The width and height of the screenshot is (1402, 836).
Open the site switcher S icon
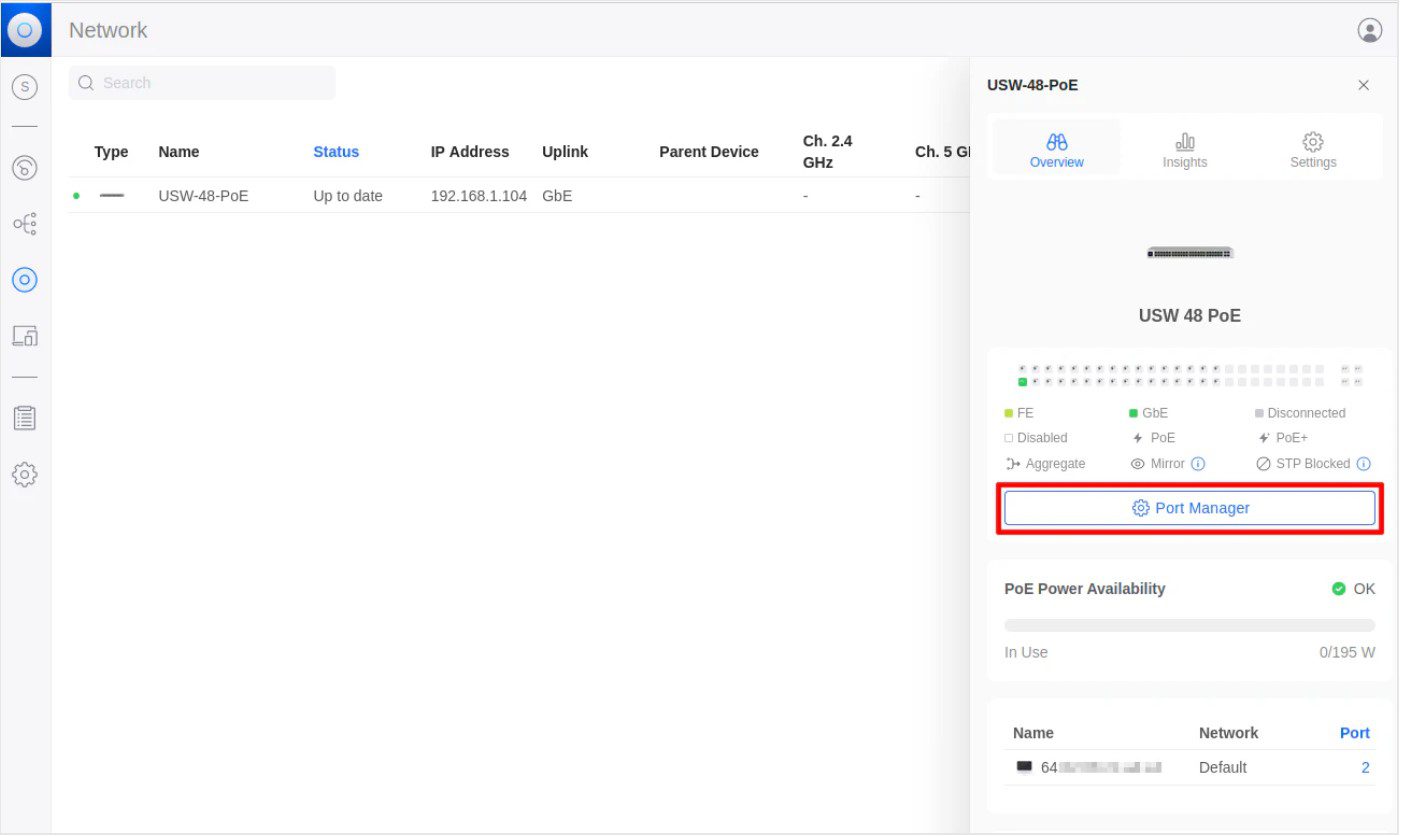(25, 87)
